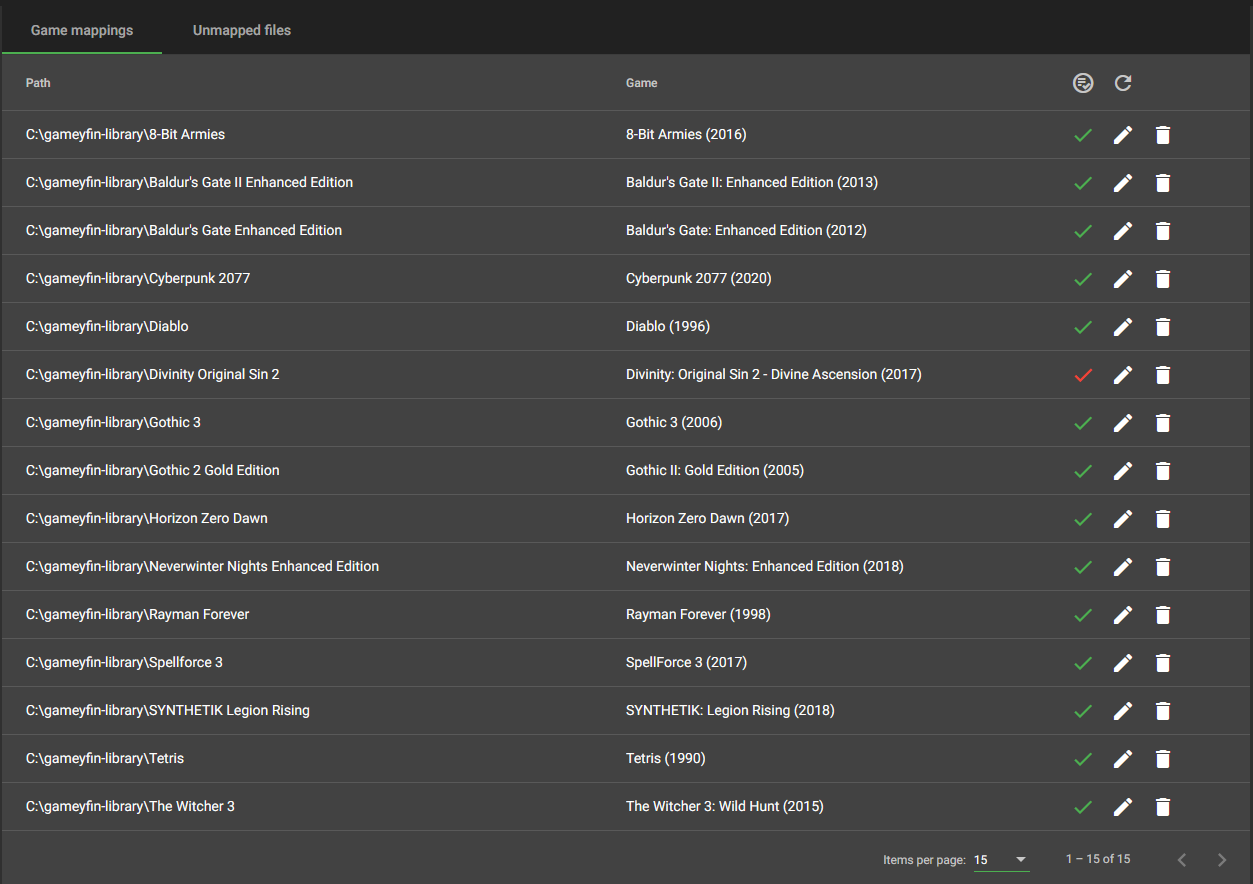Select the Game mappings tab
Image resolution: width=1253 pixels, height=884 pixels.
point(82,30)
